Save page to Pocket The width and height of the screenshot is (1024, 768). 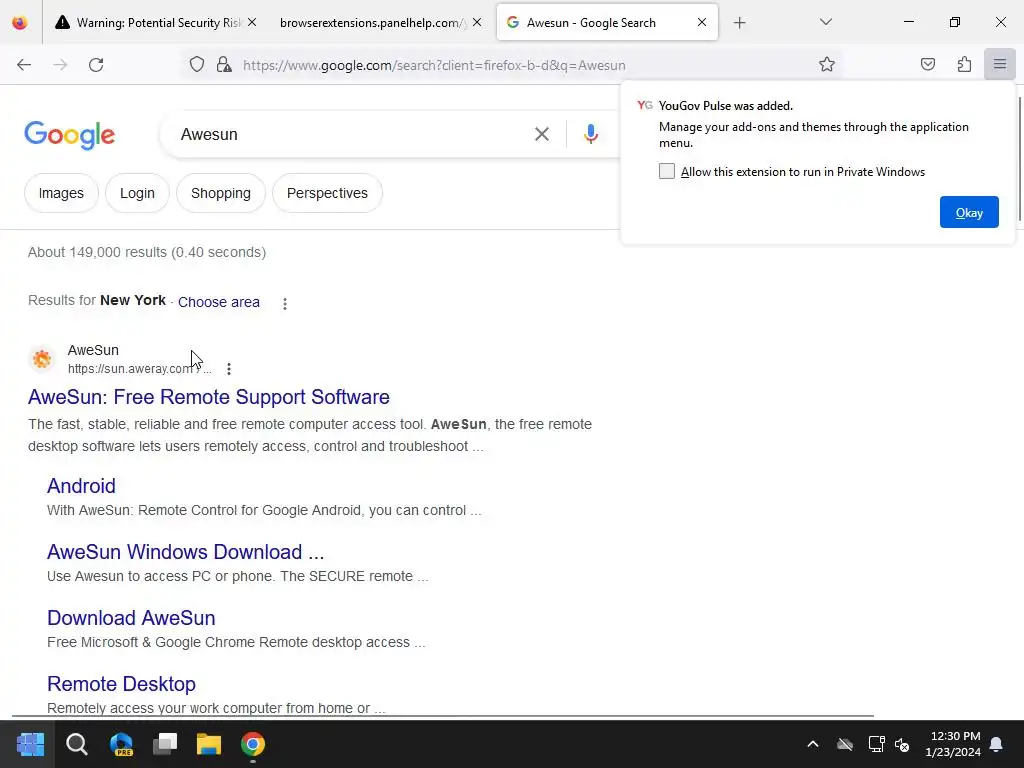click(927, 64)
